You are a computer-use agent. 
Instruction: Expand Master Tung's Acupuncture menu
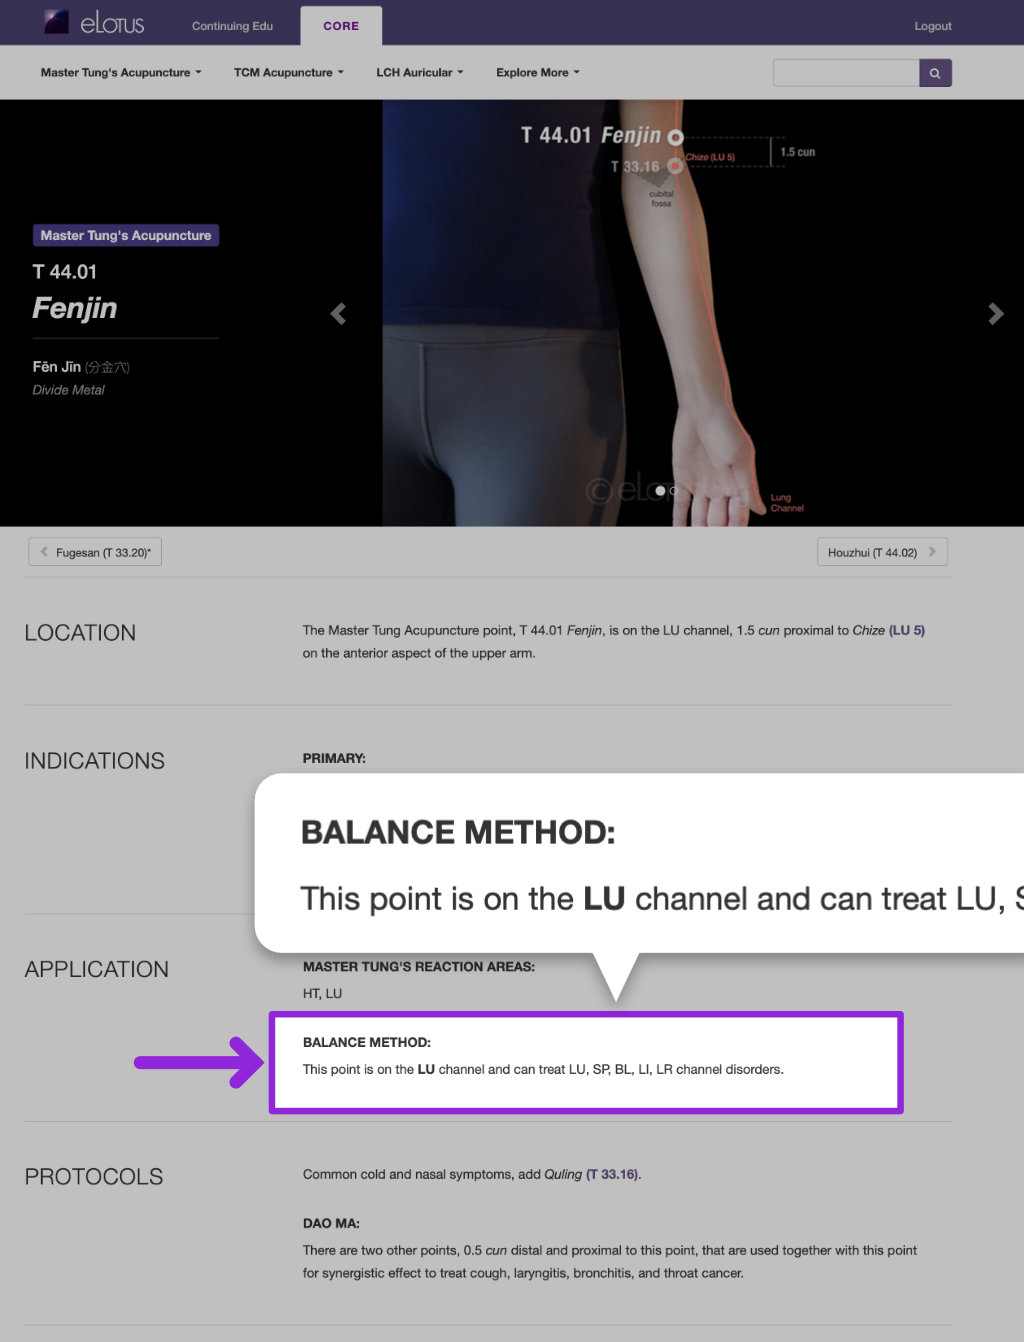tap(121, 73)
